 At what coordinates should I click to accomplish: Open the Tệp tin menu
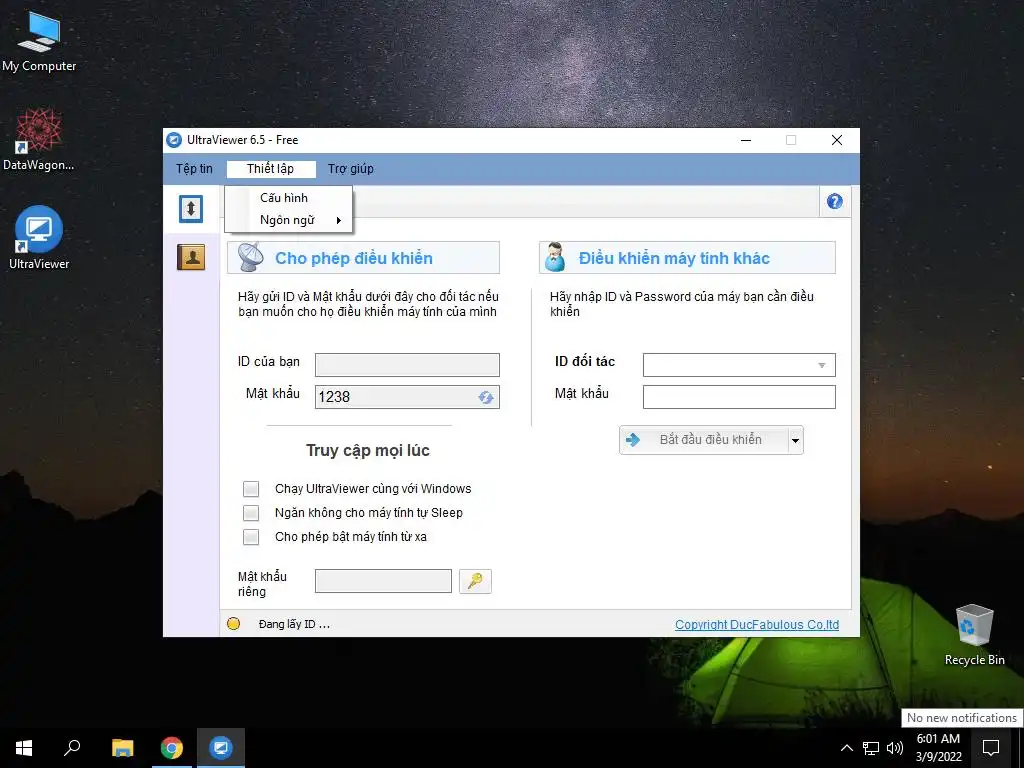194,168
